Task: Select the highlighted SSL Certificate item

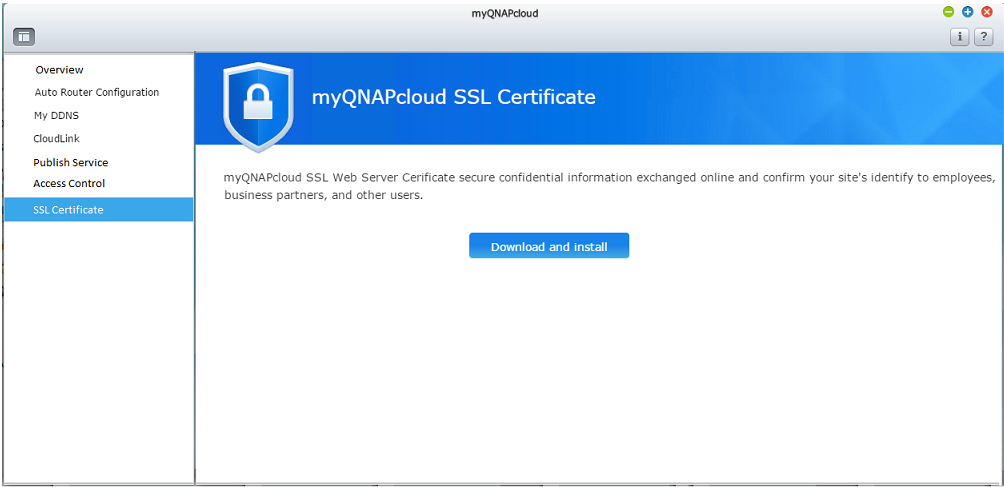Action: (99, 209)
